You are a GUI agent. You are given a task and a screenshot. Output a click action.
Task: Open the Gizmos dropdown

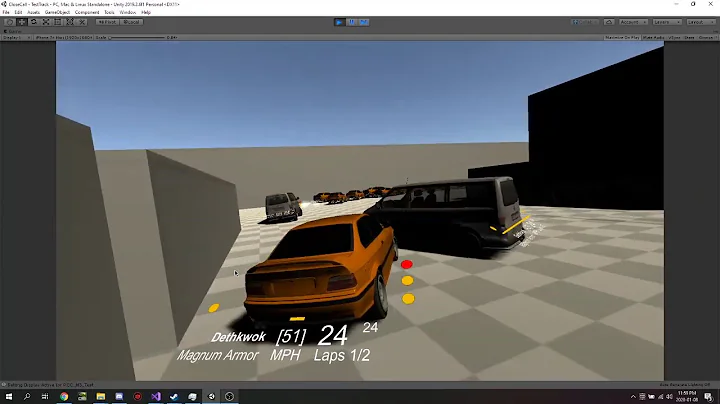pos(707,37)
